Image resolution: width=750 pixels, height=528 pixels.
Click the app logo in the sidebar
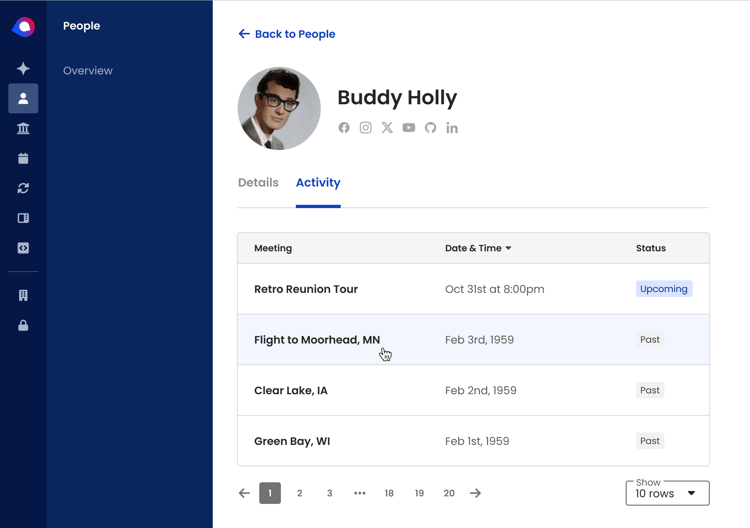point(23,27)
